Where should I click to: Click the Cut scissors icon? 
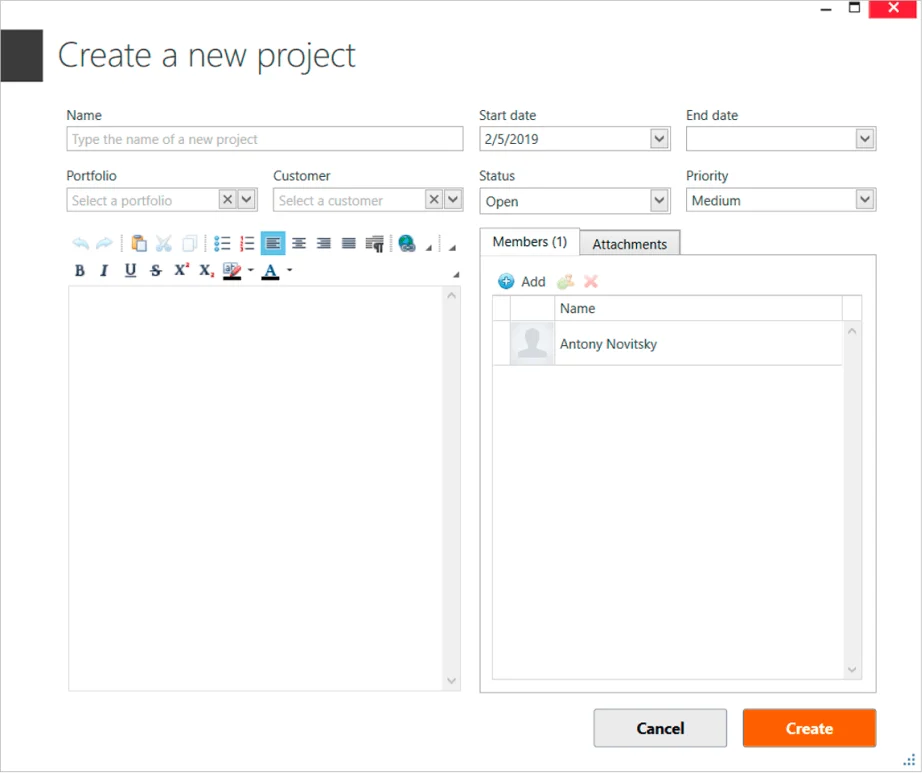(163, 243)
